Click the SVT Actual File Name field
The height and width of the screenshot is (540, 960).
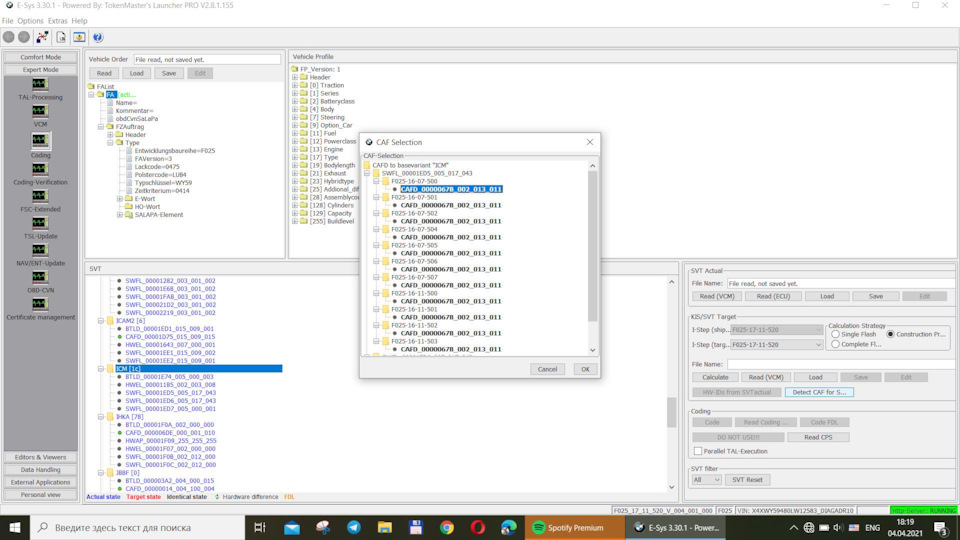[842, 283]
